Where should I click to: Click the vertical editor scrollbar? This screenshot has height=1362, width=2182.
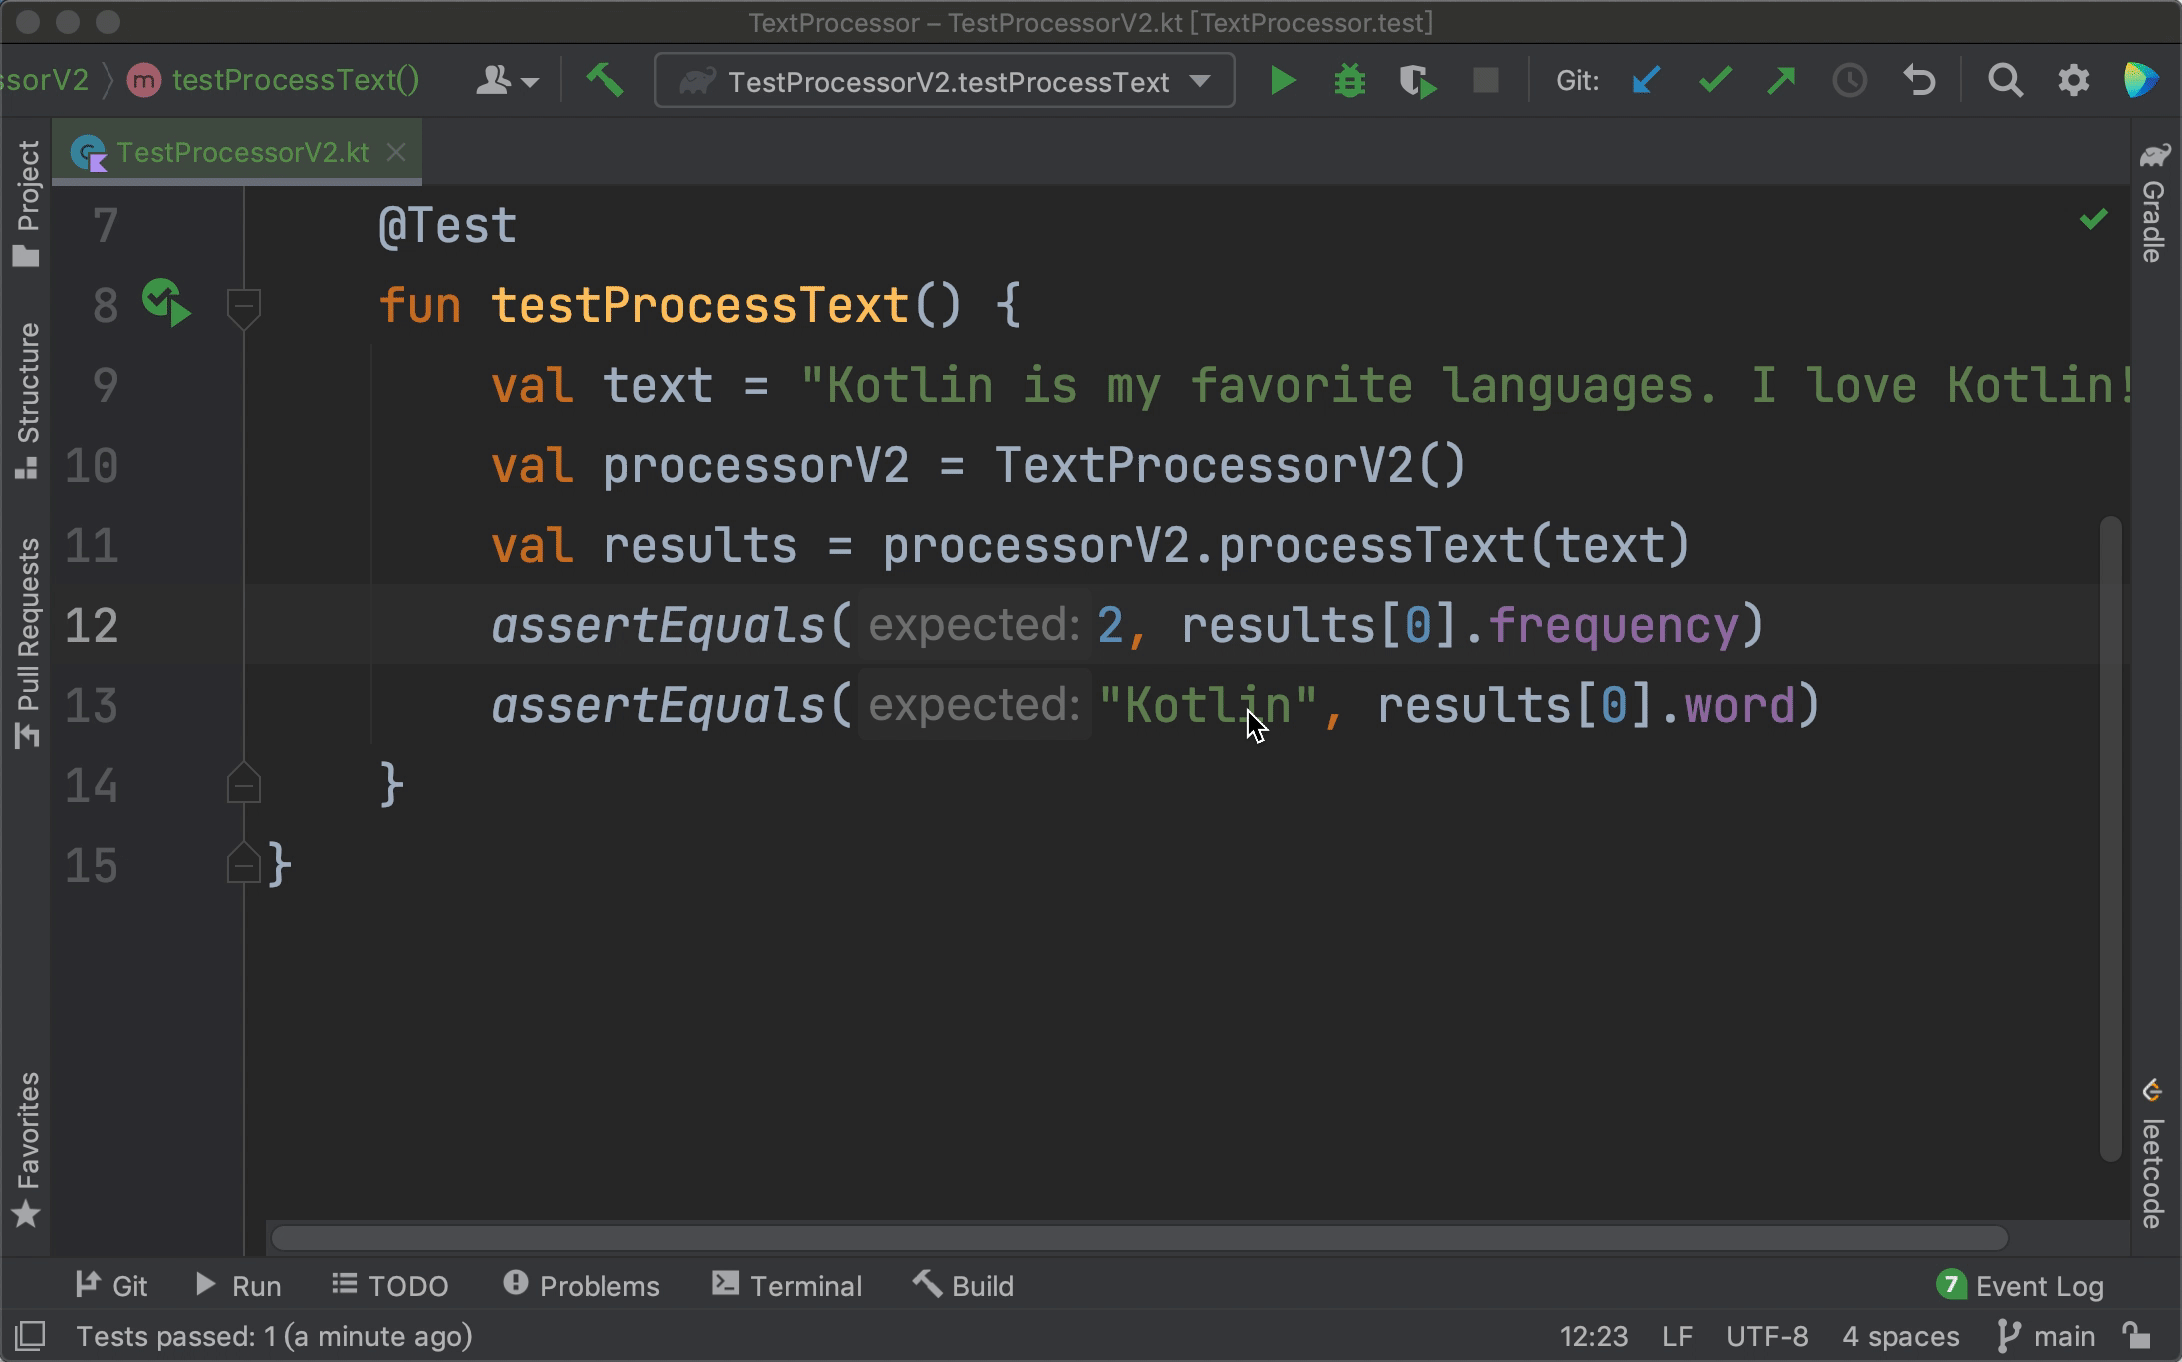pos(2110,838)
